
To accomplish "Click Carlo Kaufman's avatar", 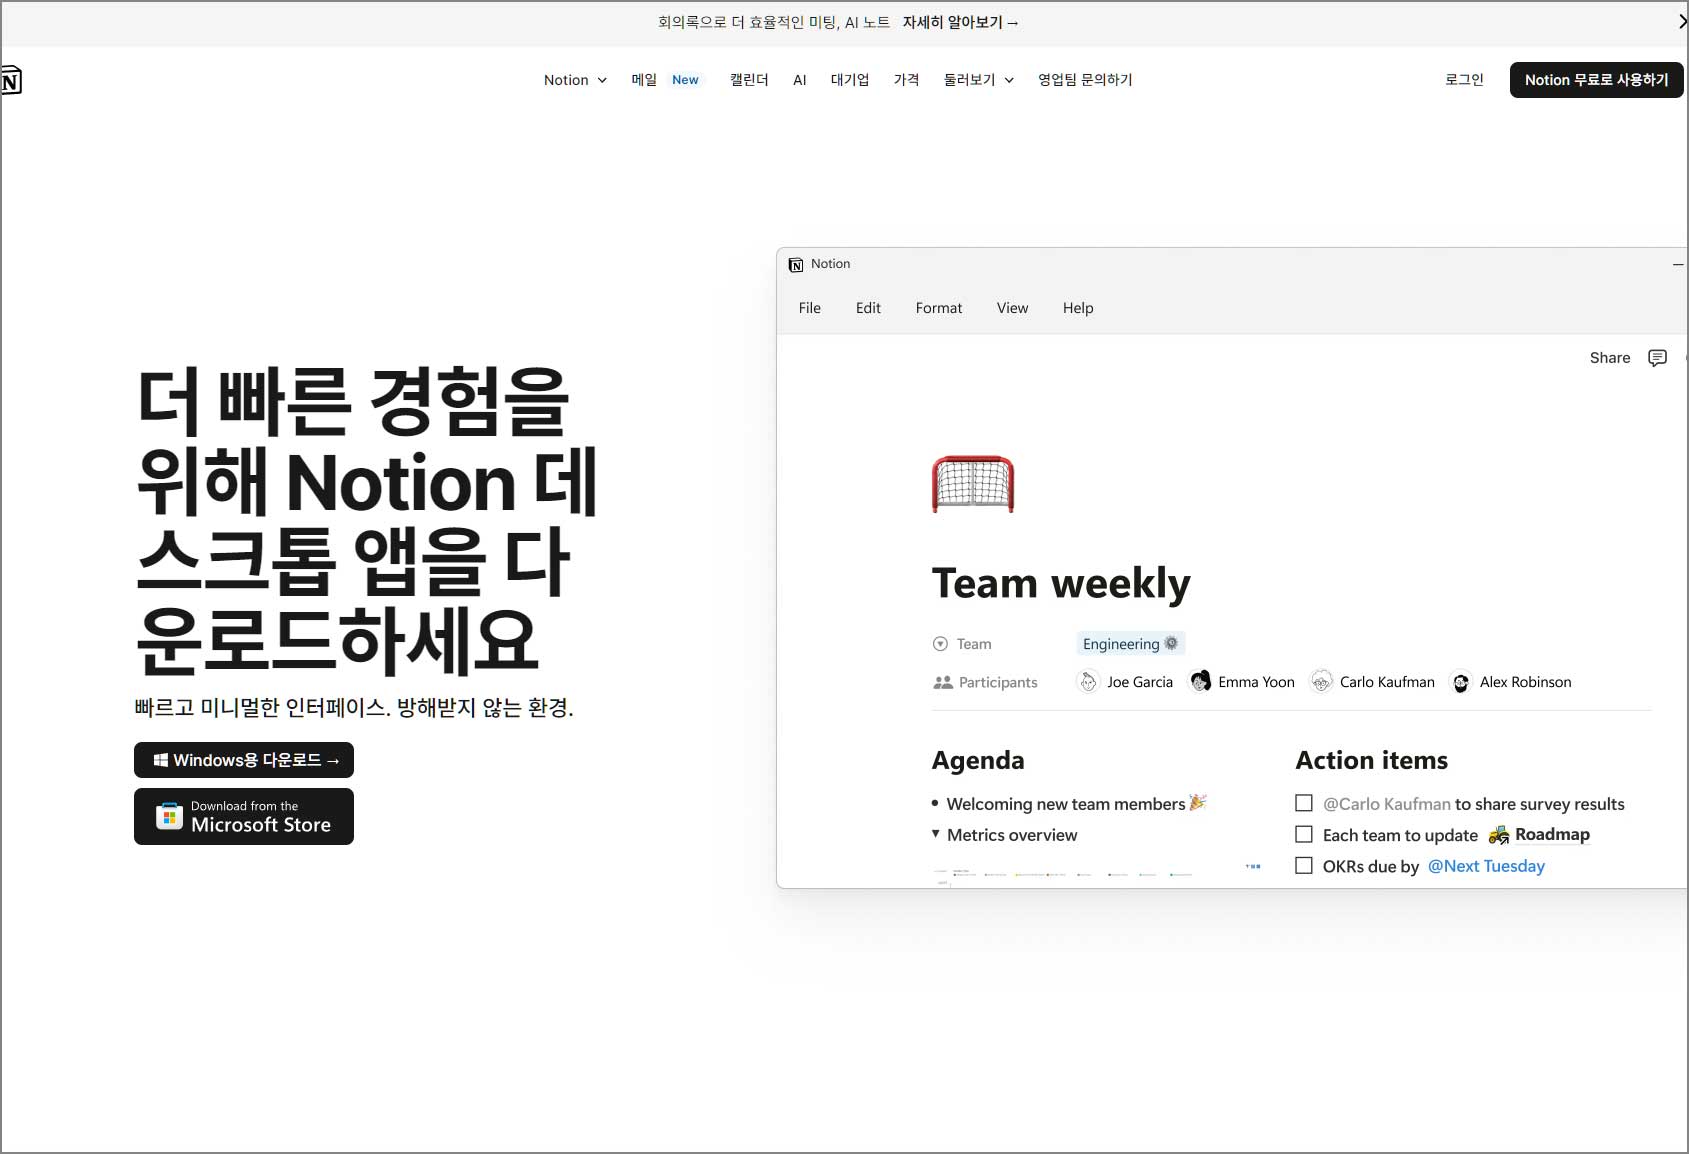I will coord(1321,682).
